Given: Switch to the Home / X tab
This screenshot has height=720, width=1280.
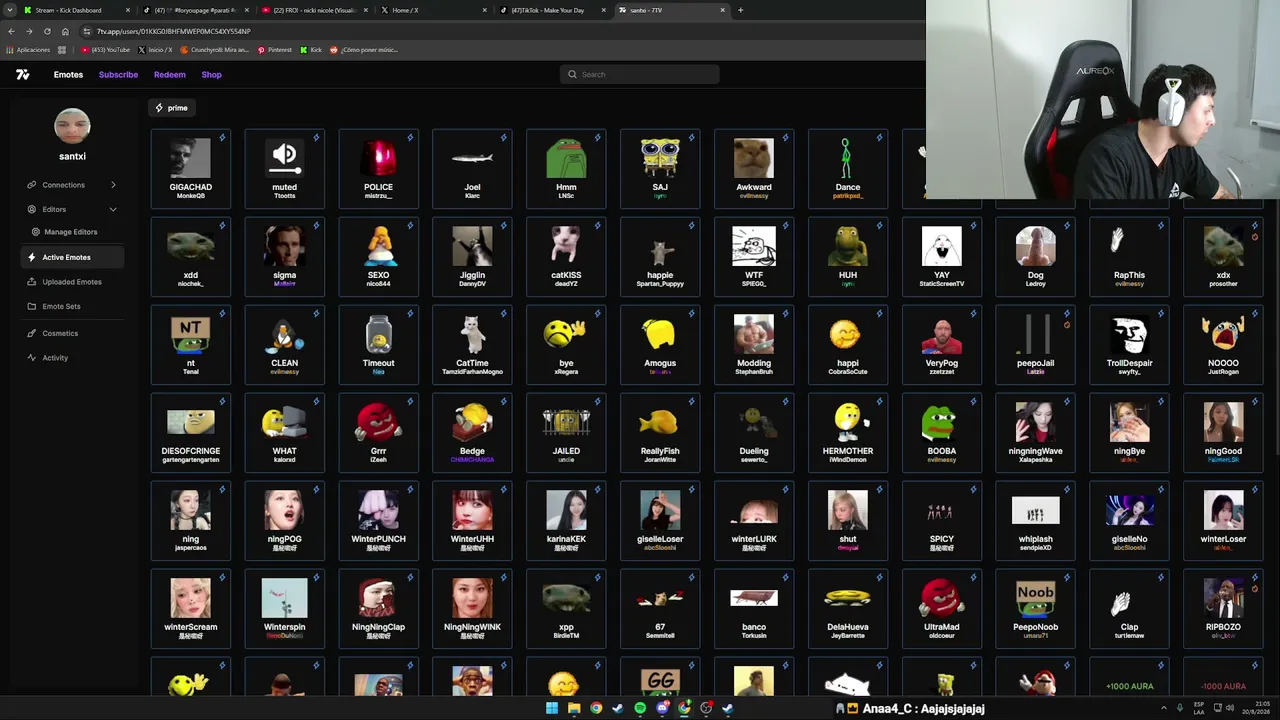Looking at the screenshot, I should [433, 10].
